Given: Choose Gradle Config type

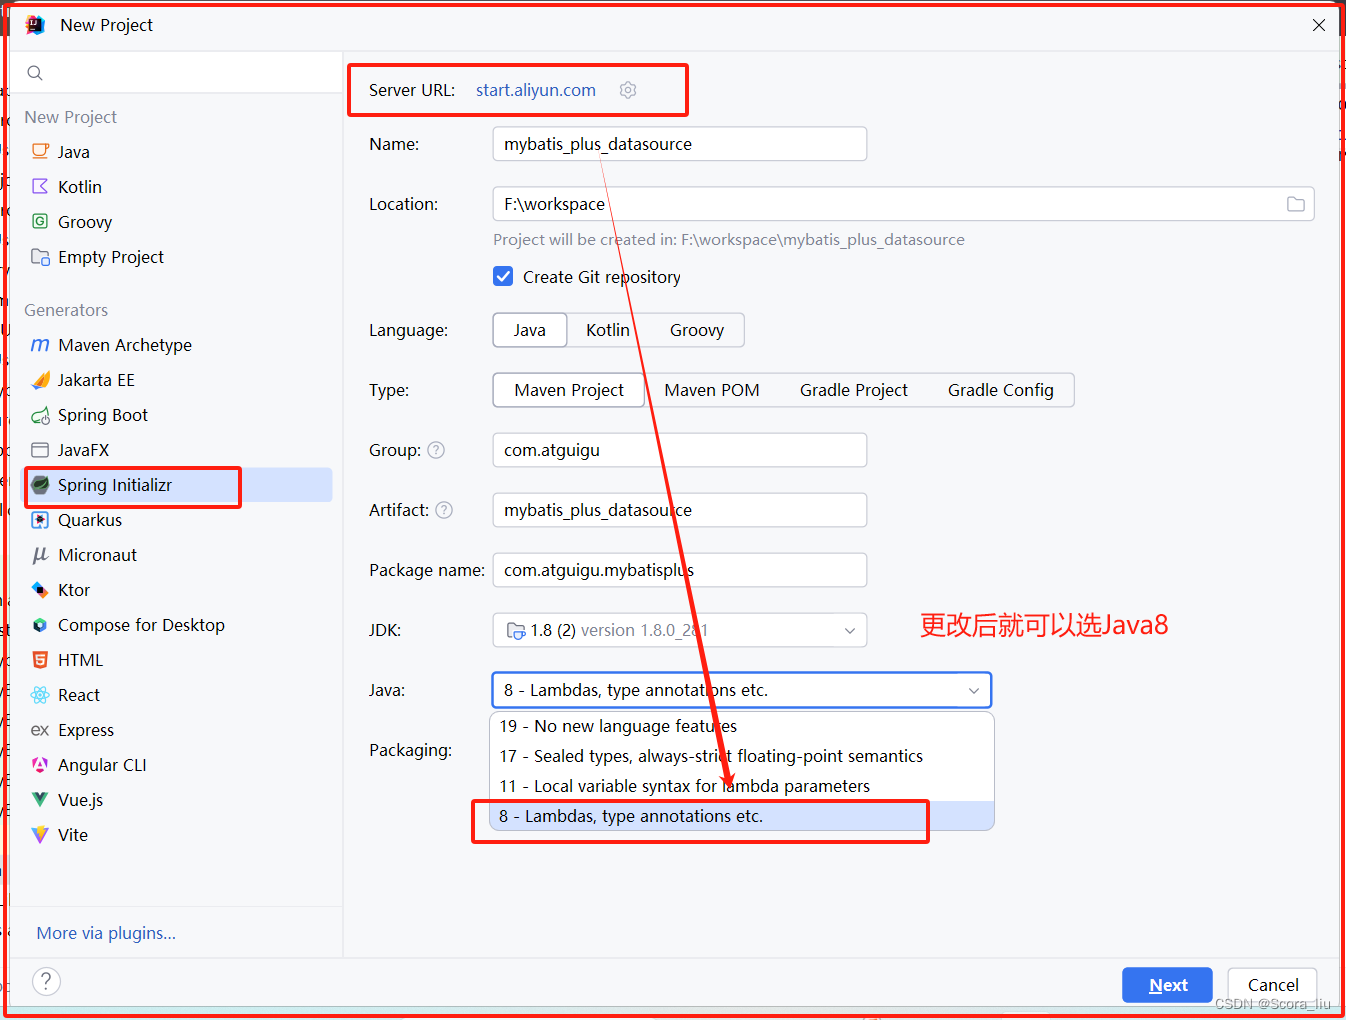Looking at the screenshot, I should 1001,390.
